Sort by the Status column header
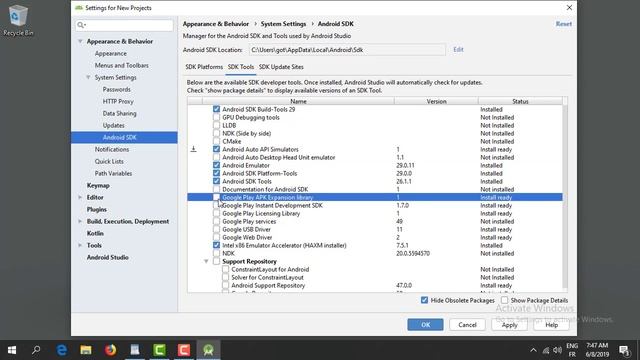This screenshot has height=360, width=640. [520, 101]
